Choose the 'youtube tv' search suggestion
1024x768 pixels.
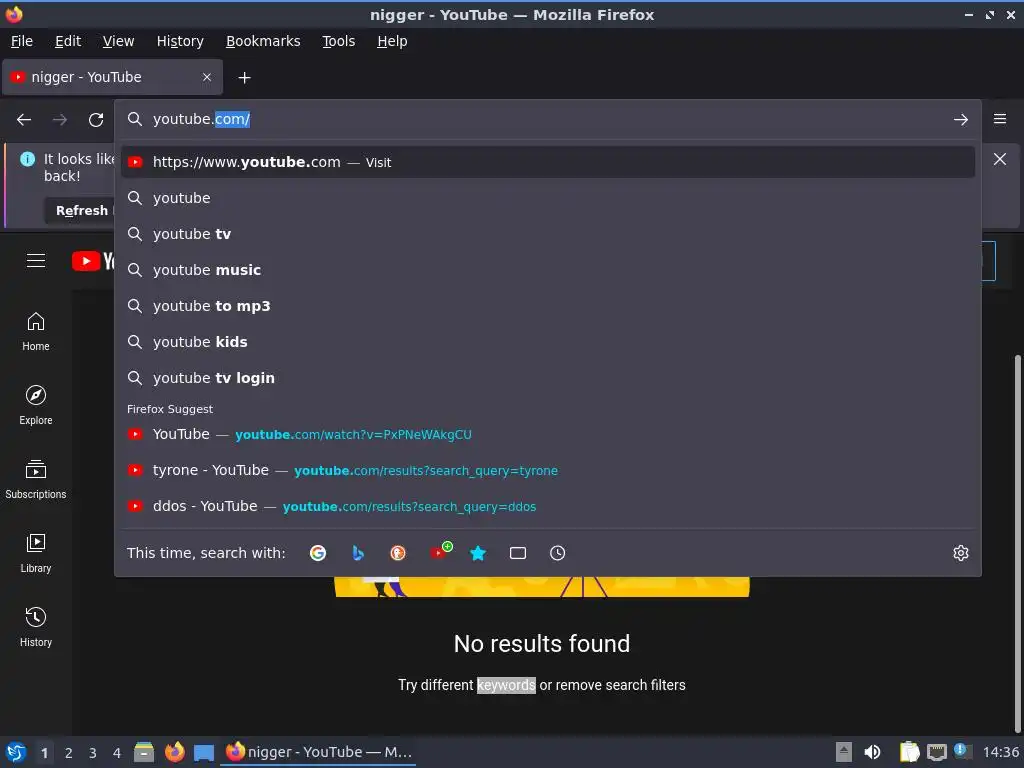(x=547, y=234)
